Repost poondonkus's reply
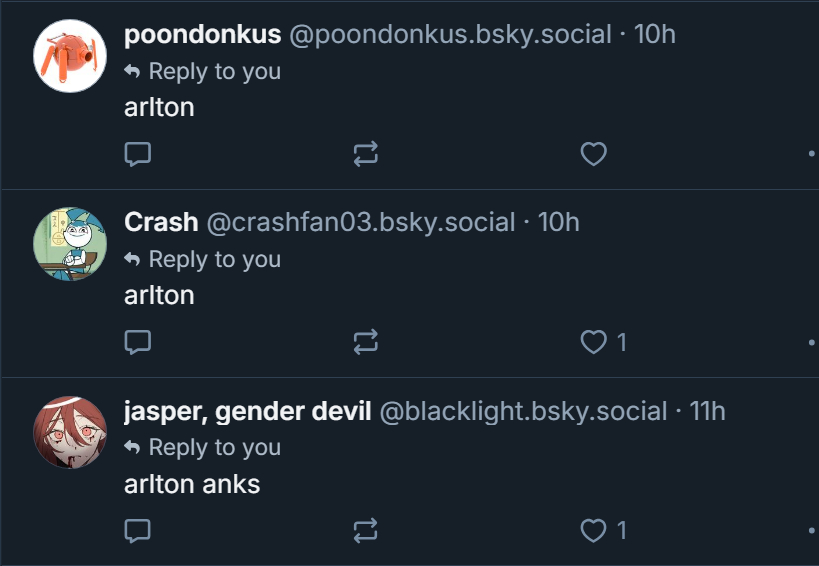 click(x=366, y=154)
